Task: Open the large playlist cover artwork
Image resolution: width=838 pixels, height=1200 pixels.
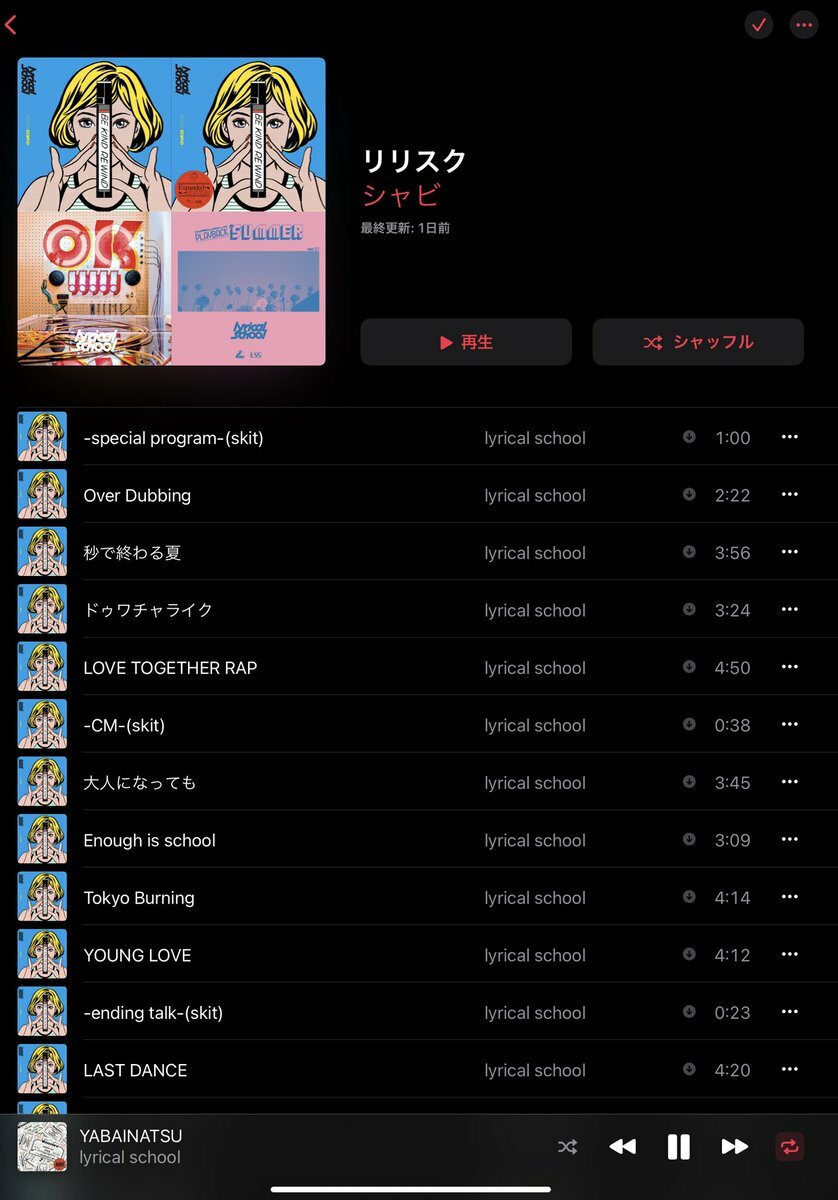Action: point(171,211)
